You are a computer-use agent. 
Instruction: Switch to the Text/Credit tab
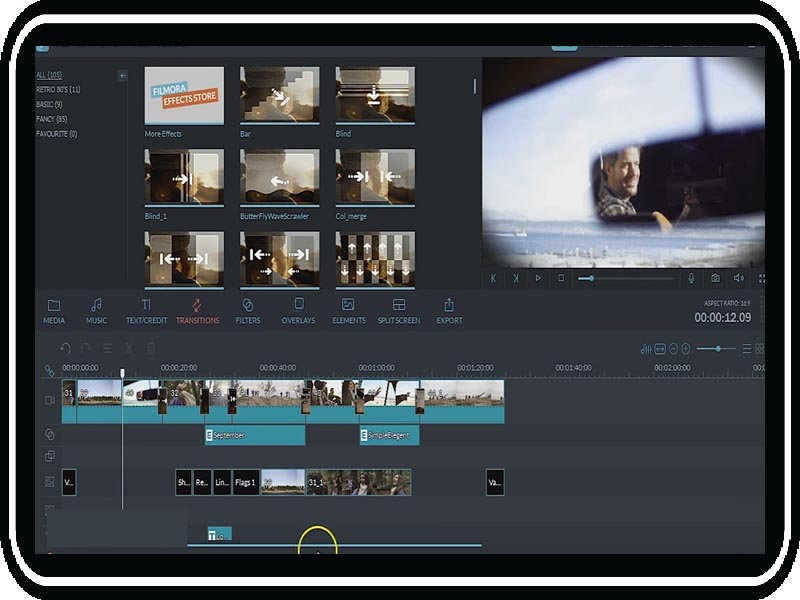[146, 312]
